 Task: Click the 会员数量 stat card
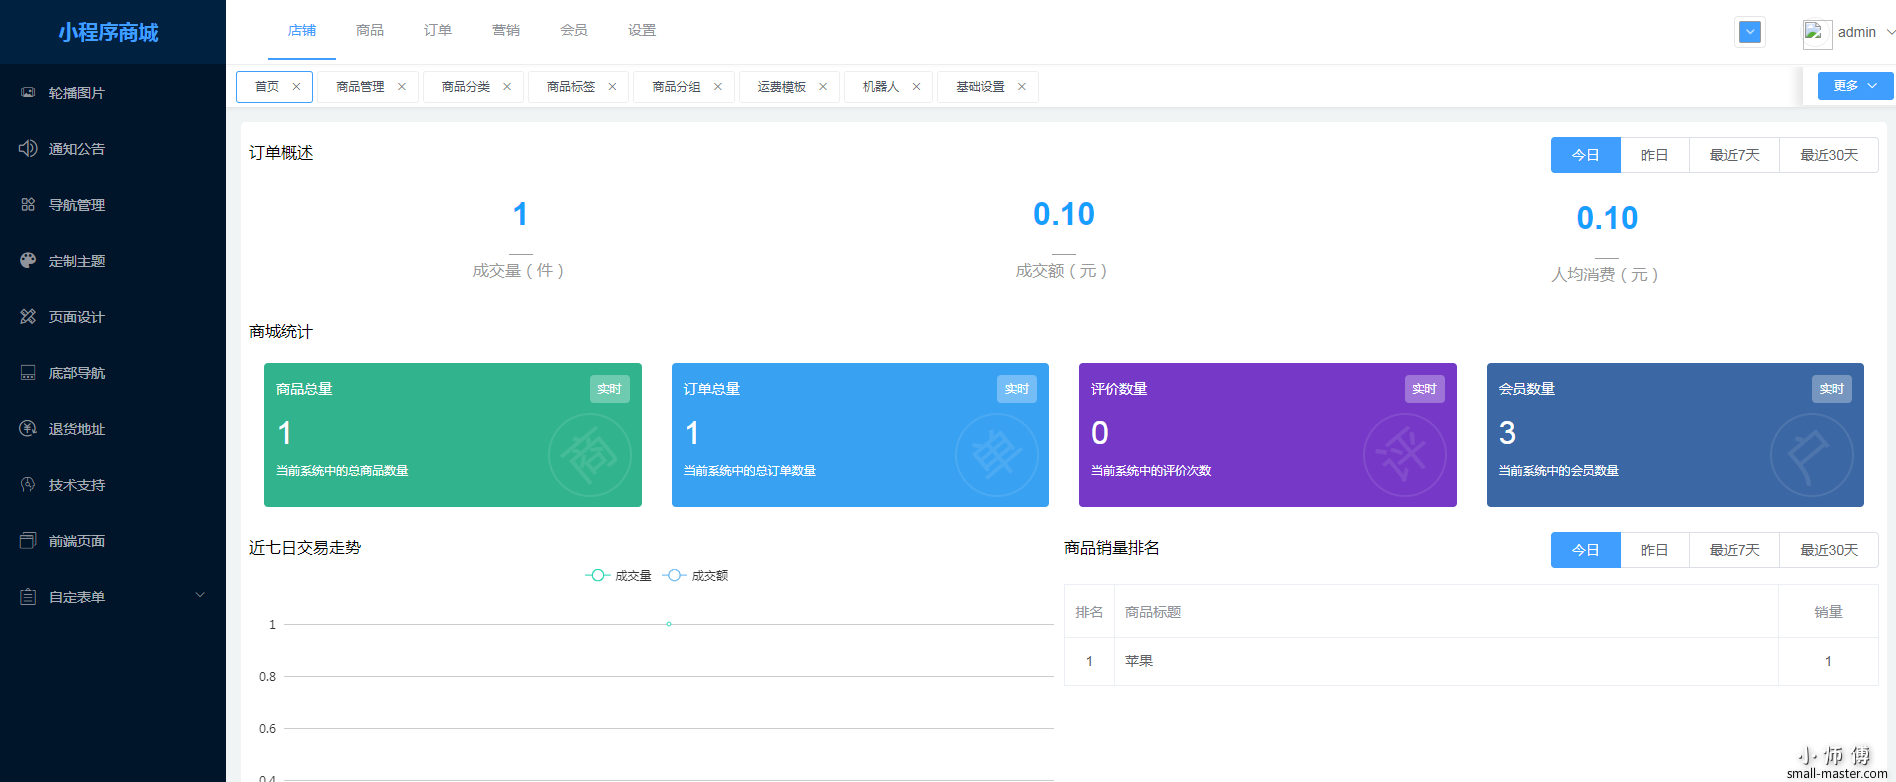click(1675, 435)
